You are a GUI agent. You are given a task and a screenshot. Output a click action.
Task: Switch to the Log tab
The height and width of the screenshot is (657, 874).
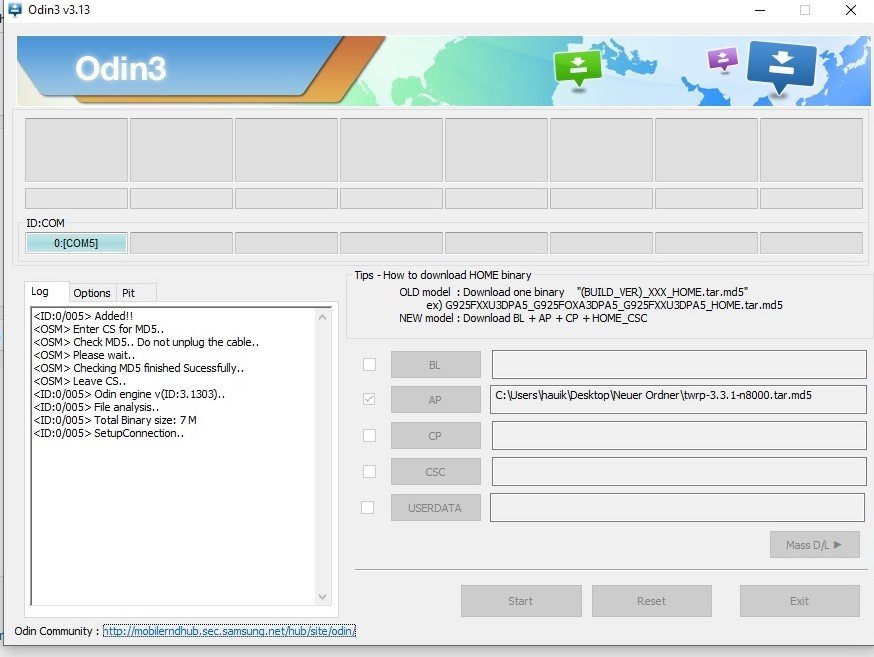tap(47, 291)
